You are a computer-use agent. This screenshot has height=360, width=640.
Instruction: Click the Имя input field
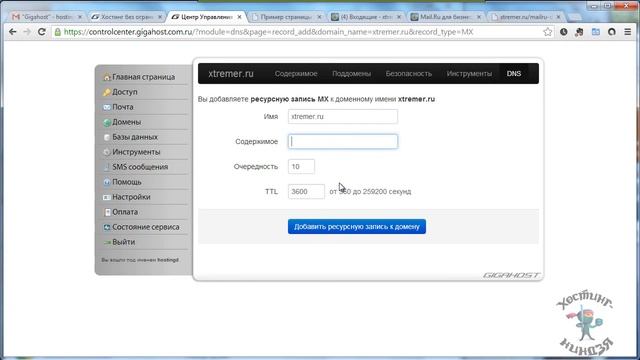click(343, 116)
